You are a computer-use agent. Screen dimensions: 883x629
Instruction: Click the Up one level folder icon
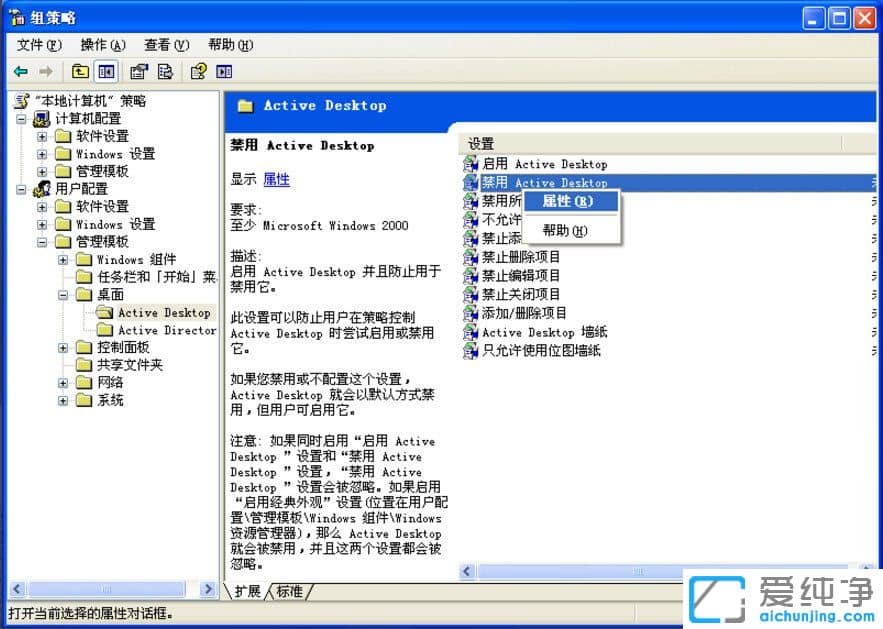coord(80,71)
